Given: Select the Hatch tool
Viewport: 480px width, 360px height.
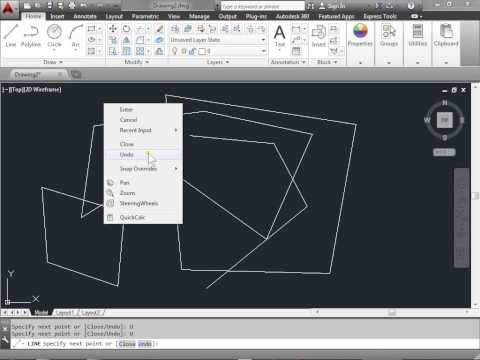Looking at the screenshot, I should (x=91, y=51).
